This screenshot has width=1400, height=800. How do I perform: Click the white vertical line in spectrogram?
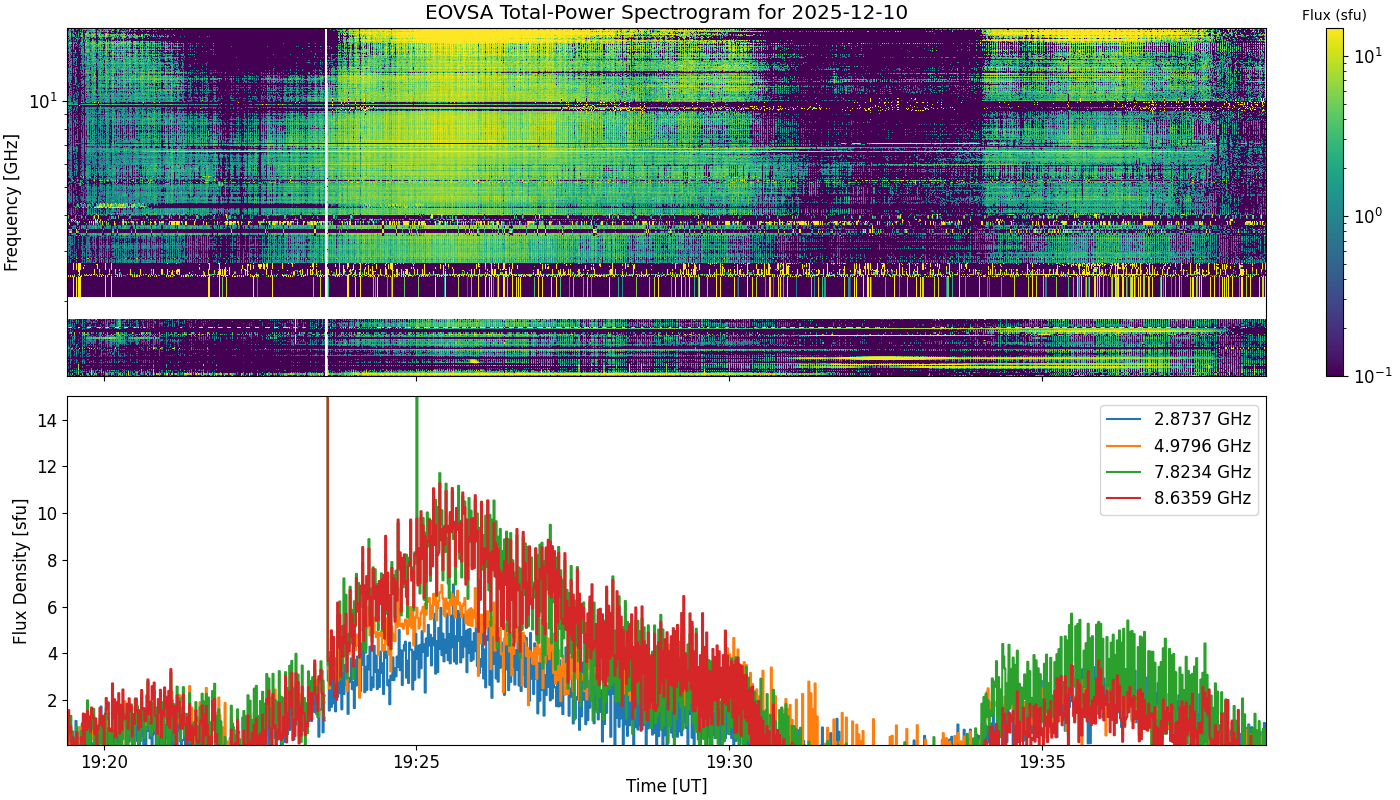click(x=326, y=202)
